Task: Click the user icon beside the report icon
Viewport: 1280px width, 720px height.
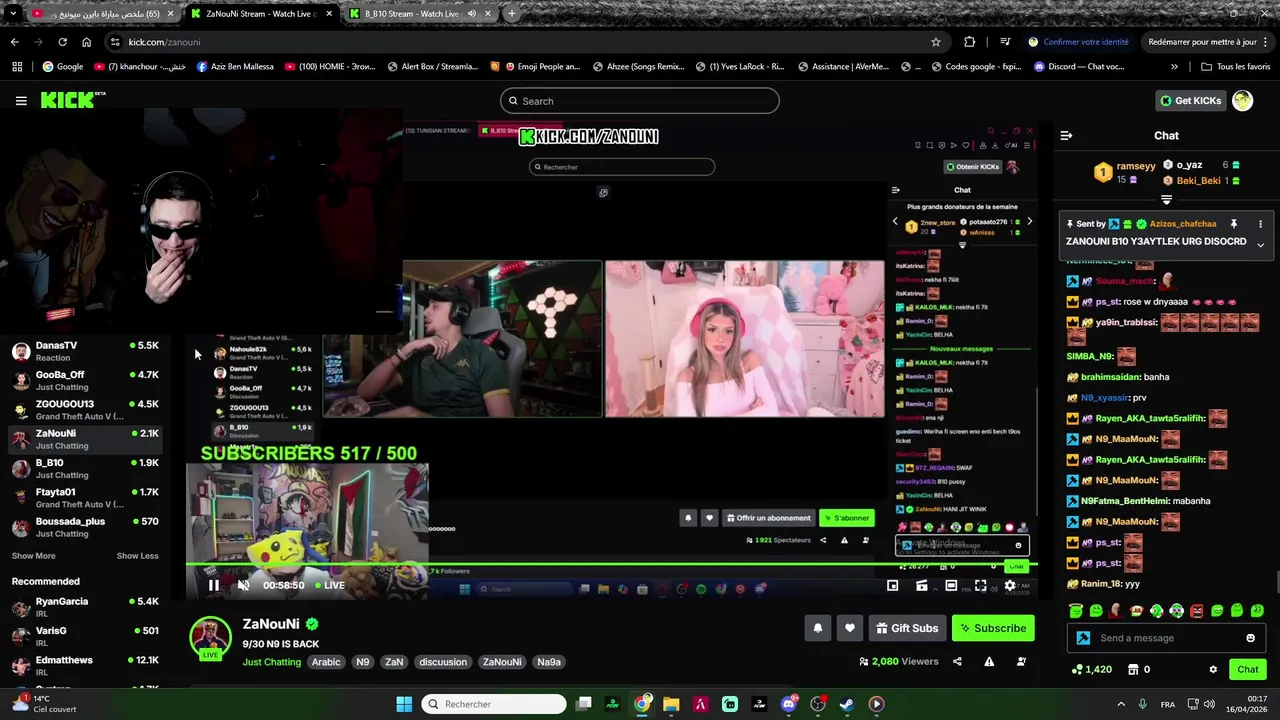Action: tap(1021, 661)
